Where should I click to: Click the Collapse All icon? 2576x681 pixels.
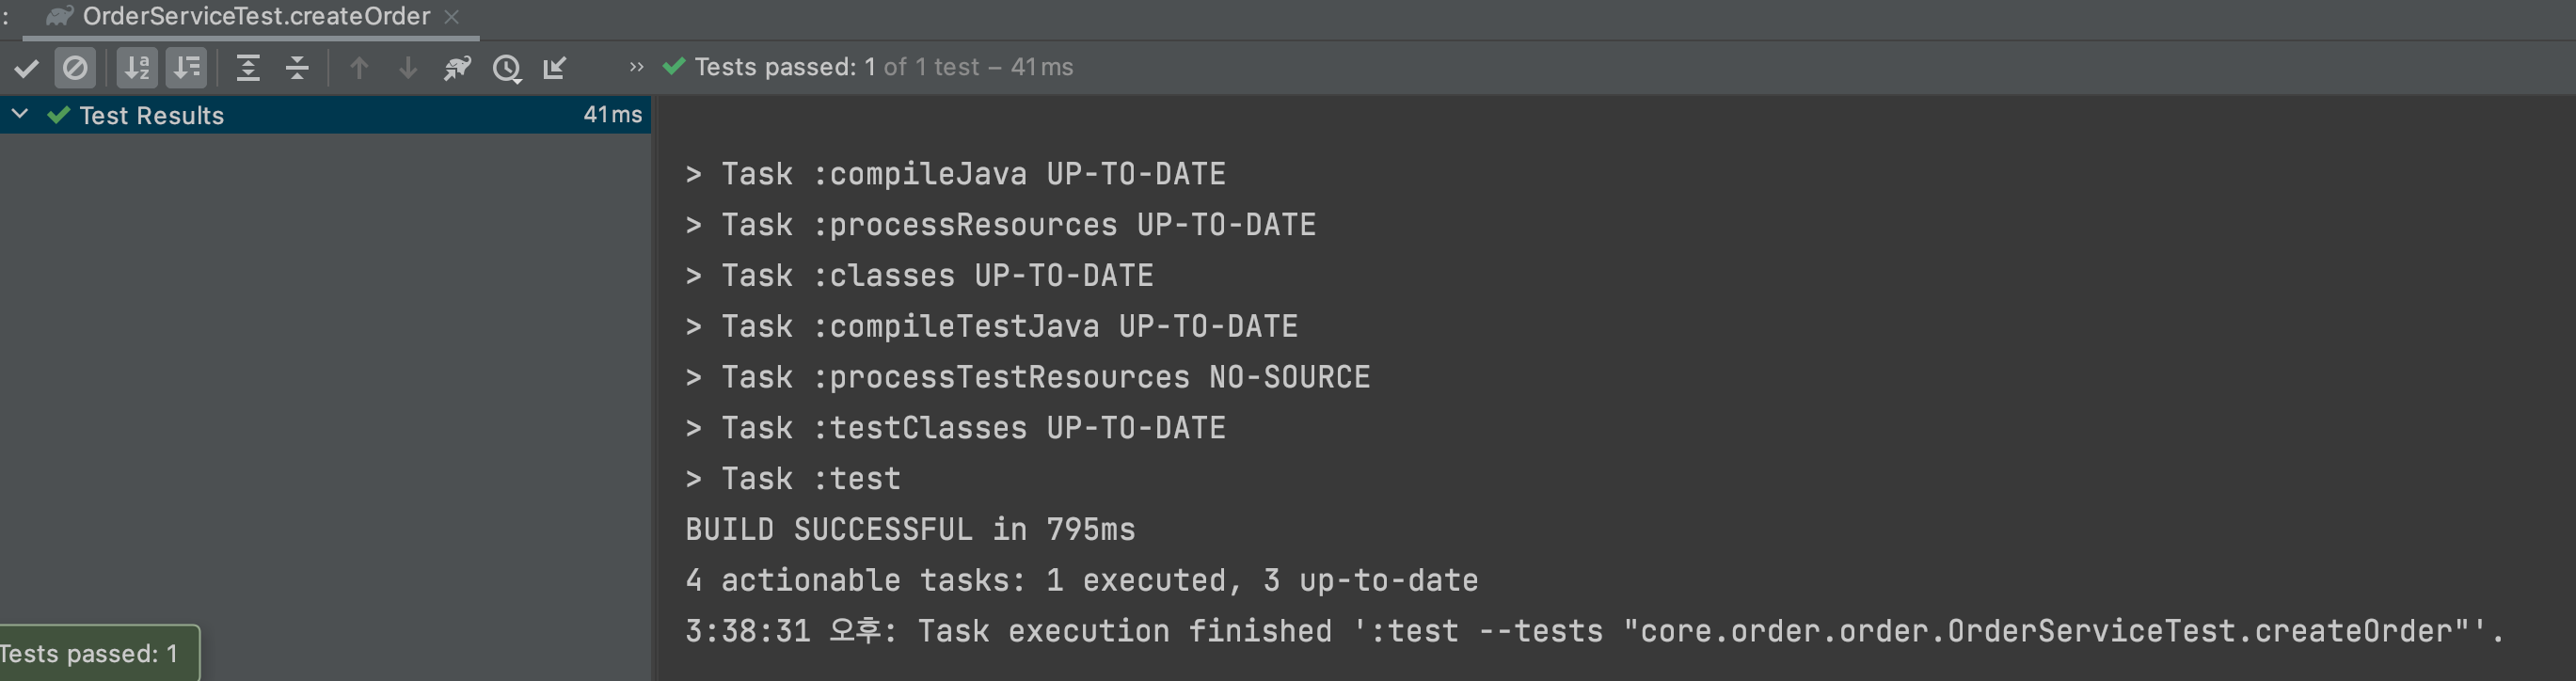point(297,68)
